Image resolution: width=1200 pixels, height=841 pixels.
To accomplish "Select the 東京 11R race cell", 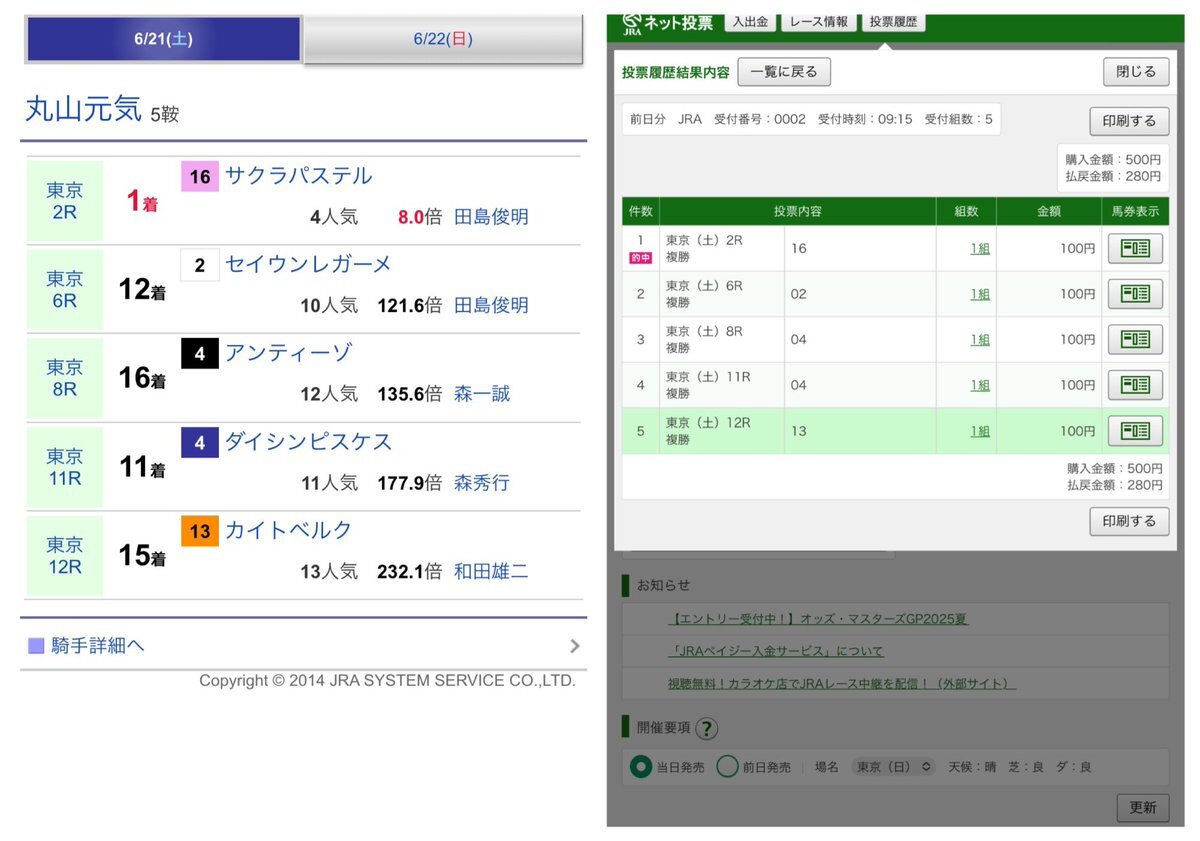I will coord(65,467).
